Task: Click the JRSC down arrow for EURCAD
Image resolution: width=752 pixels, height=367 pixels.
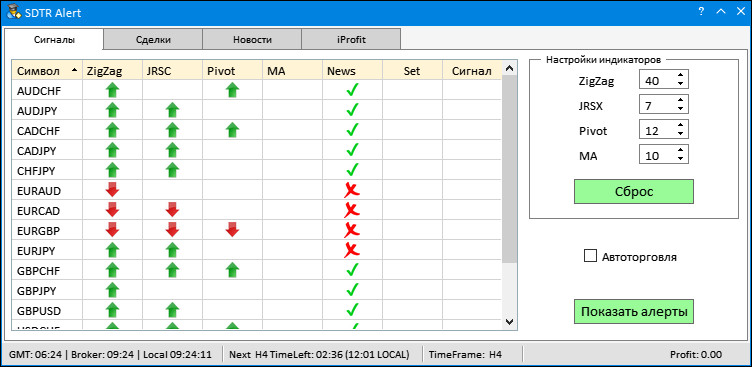Action: 172,210
